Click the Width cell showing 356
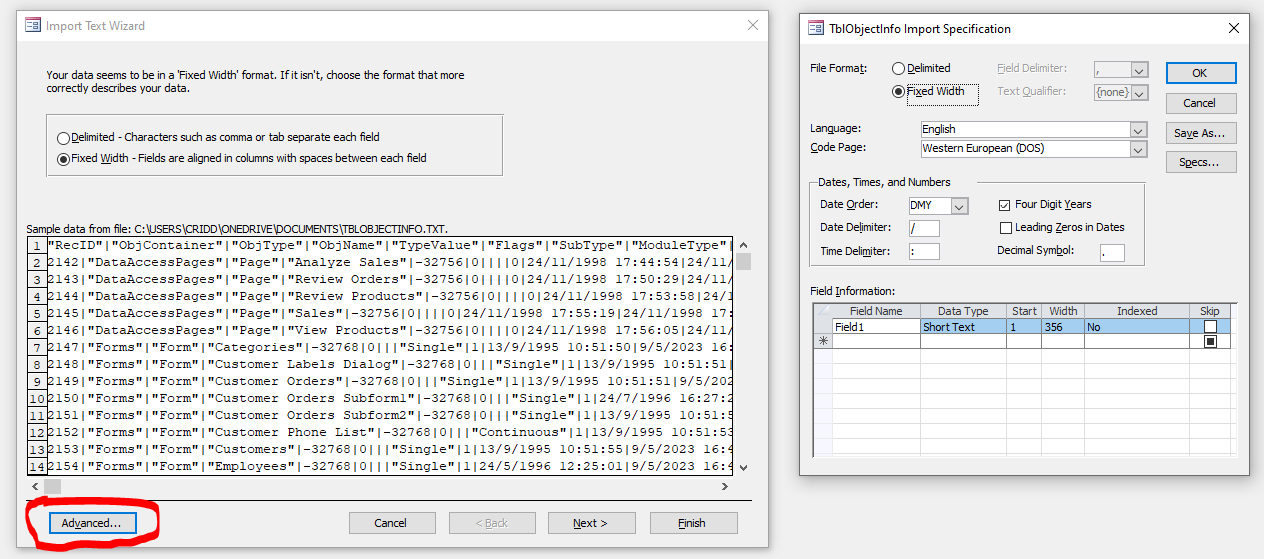The width and height of the screenshot is (1264, 559). click(1063, 327)
